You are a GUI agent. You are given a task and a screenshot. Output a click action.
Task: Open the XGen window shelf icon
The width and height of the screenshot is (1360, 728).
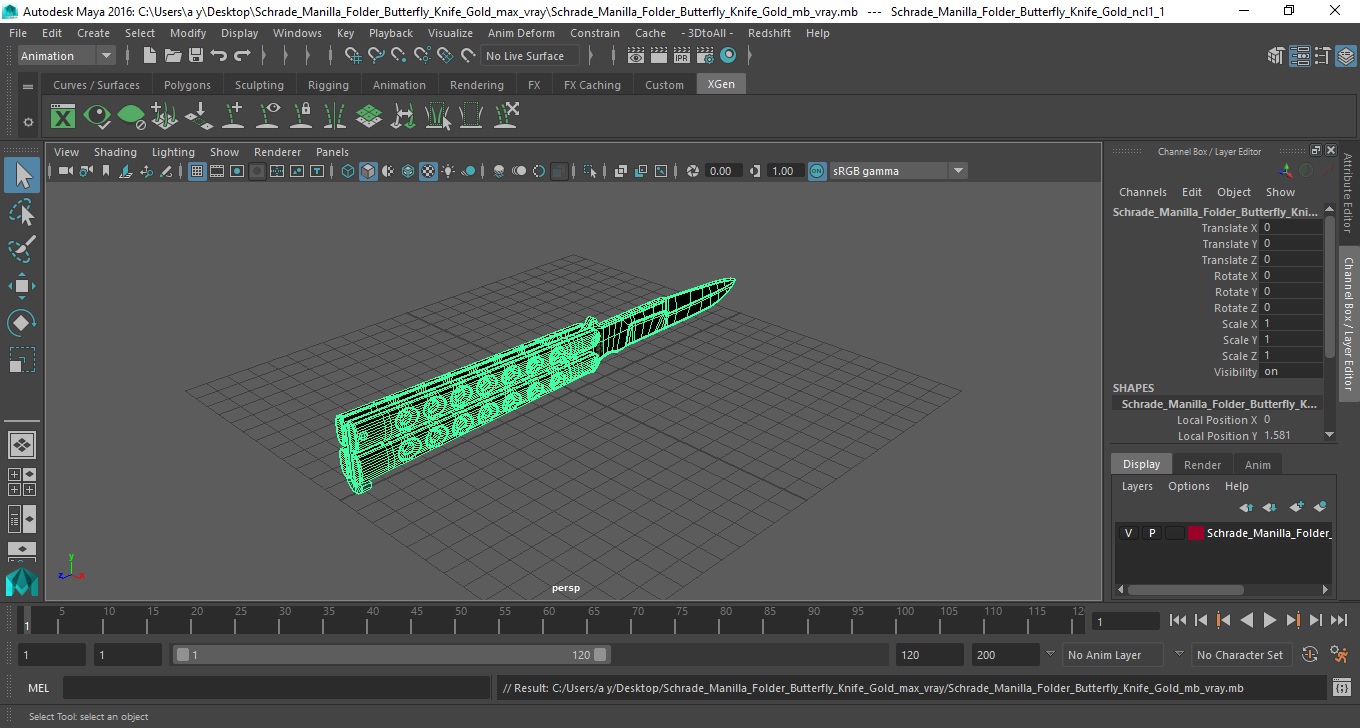click(63, 117)
